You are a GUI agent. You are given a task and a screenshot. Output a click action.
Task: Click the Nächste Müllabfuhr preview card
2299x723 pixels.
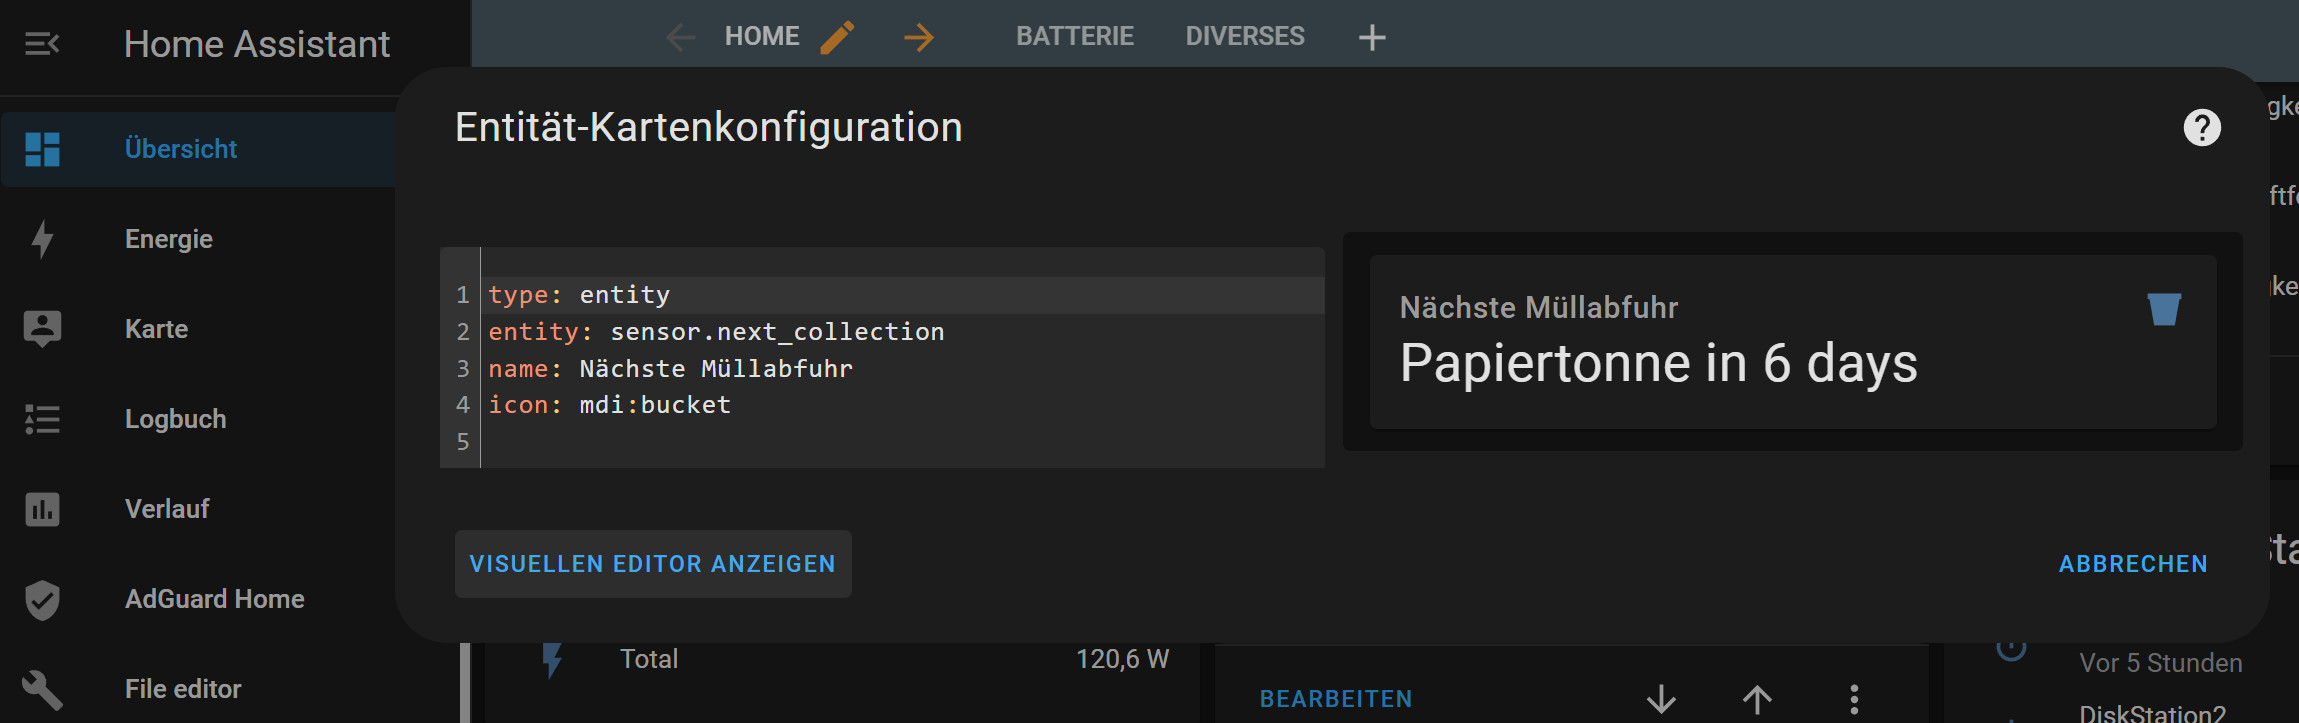1792,342
